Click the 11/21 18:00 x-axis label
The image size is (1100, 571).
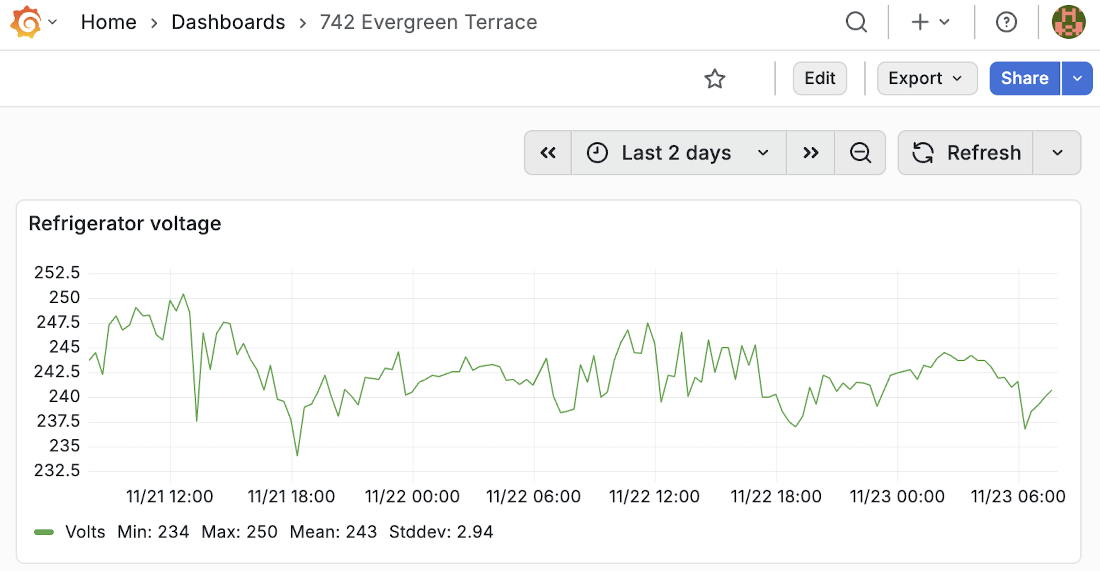(291, 497)
